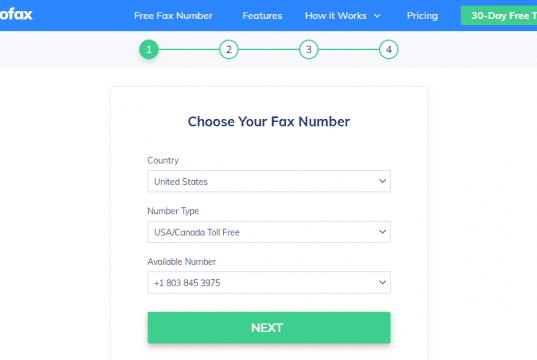Image resolution: width=537 pixels, height=360 pixels.
Task: Go to step 2 circle indicator
Action: (229, 50)
